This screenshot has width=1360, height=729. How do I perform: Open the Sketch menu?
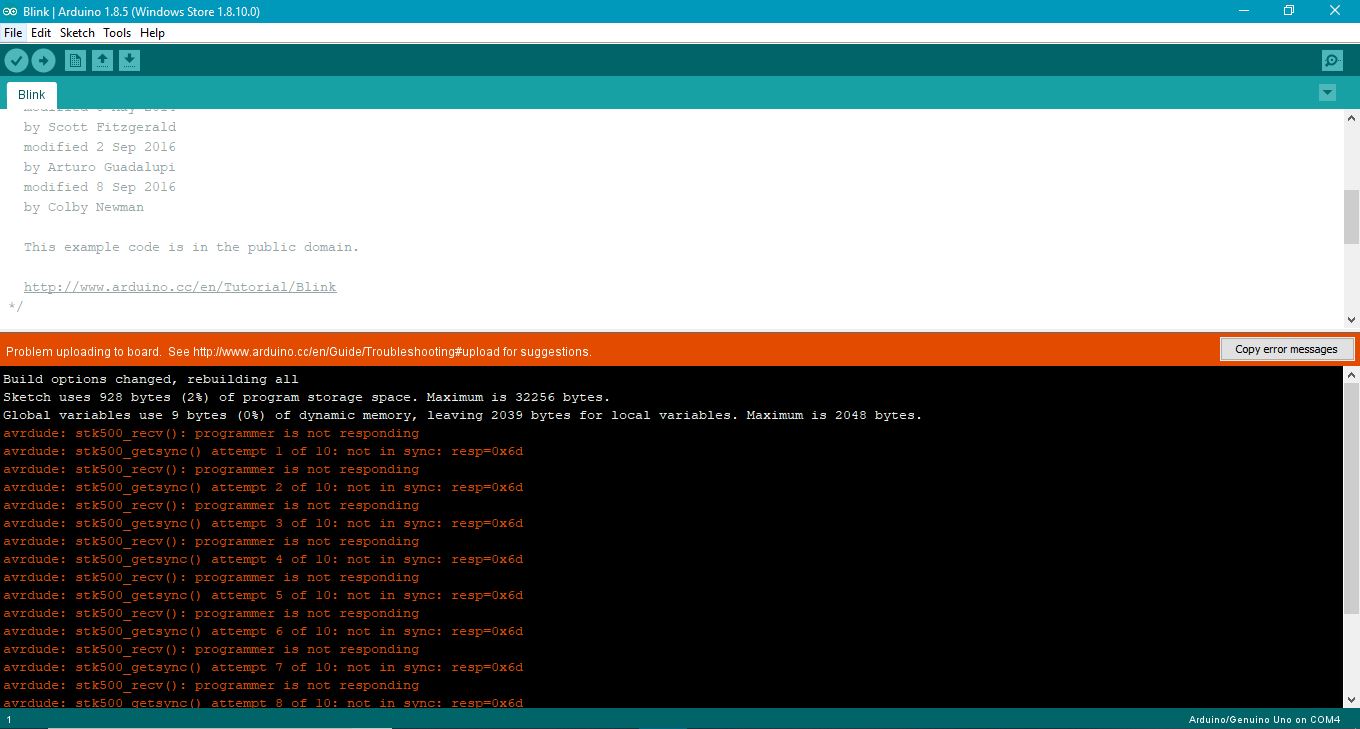[x=77, y=32]
